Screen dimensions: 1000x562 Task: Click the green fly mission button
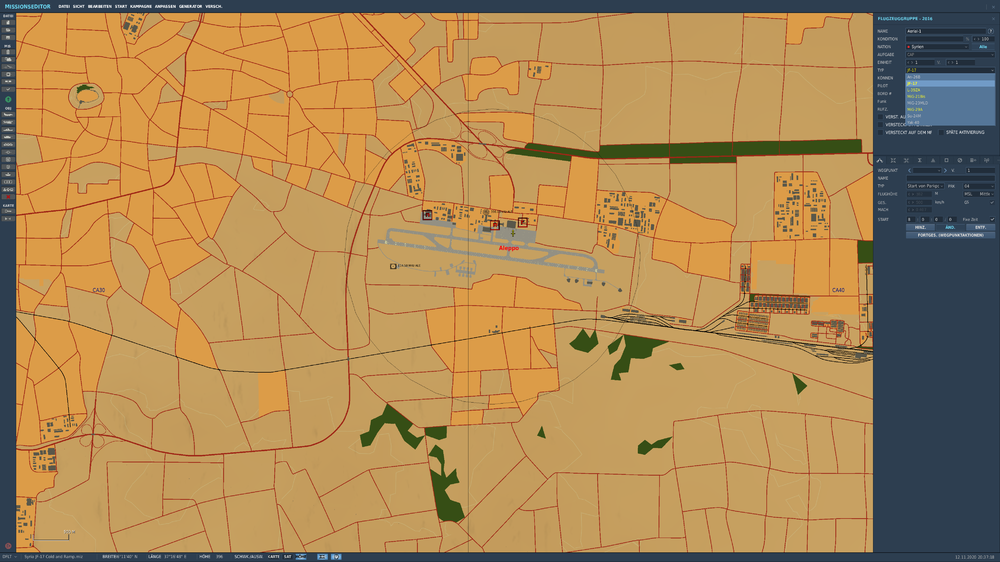[8, 100]
